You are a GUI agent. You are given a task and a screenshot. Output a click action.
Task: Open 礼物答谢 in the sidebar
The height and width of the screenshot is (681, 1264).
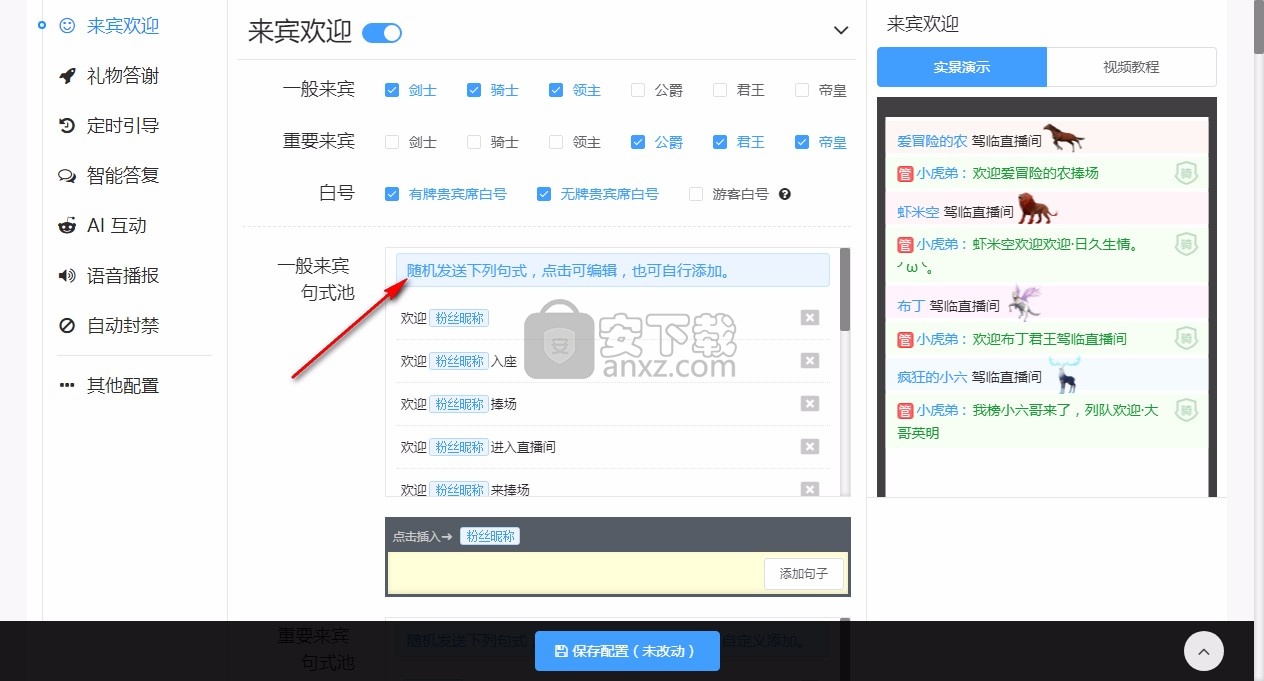122,76
